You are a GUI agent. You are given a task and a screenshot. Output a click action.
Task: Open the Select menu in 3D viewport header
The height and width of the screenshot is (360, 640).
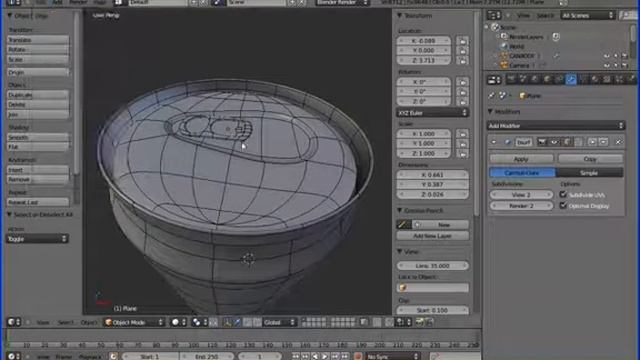coord(65,322)
